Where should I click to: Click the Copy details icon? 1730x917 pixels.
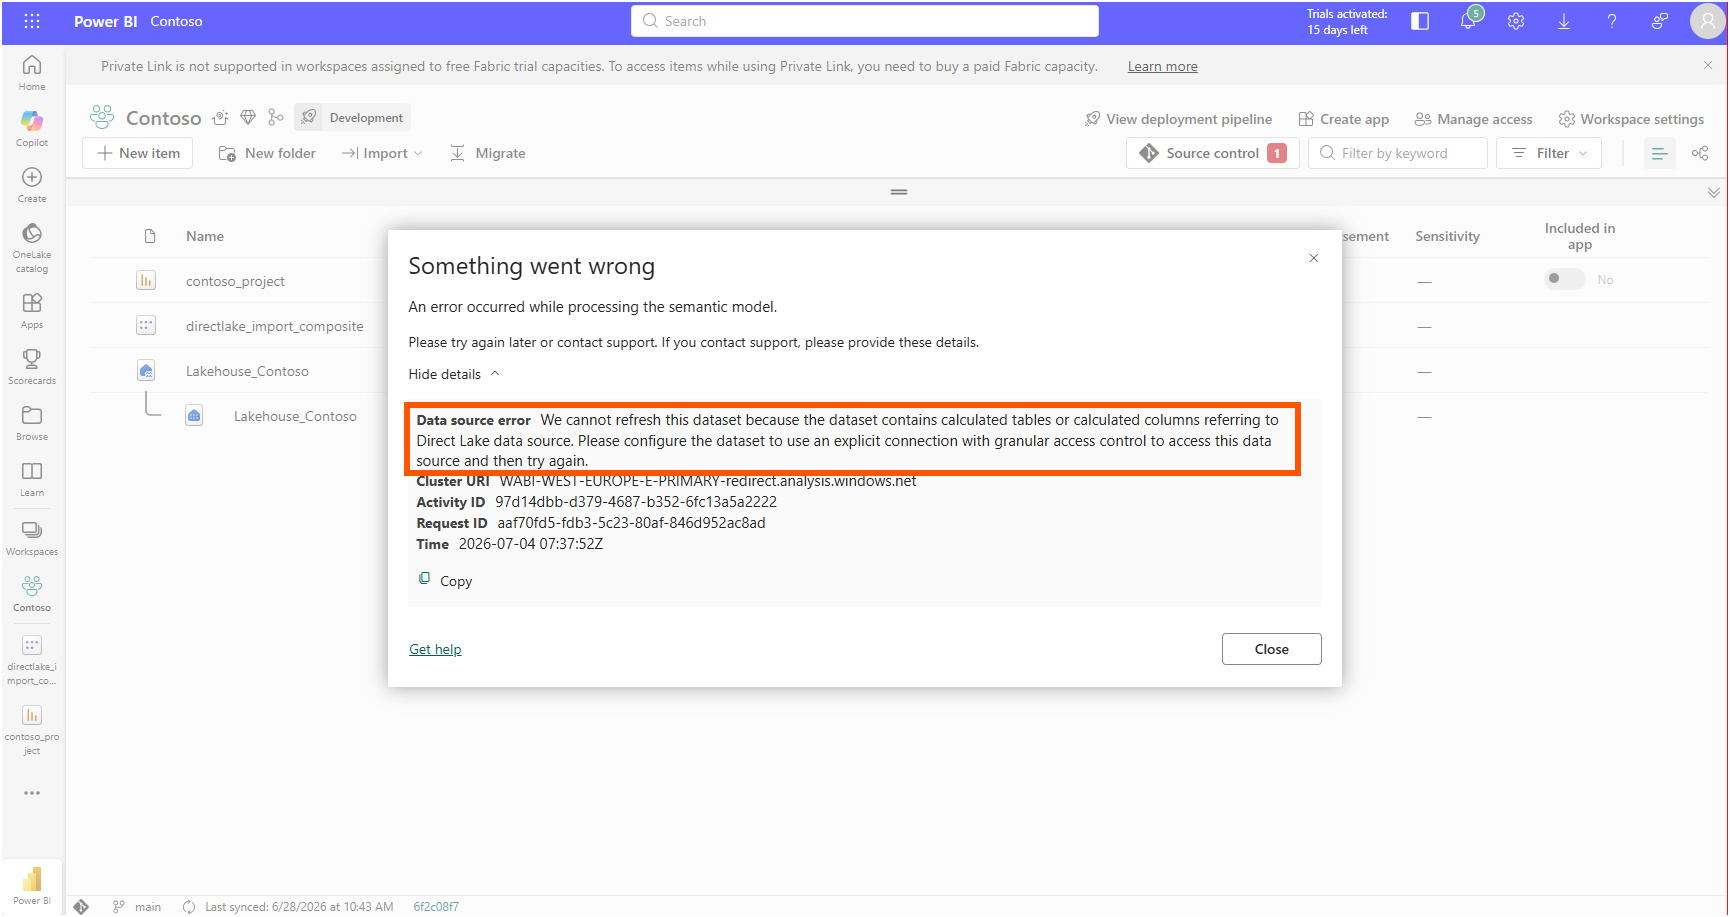point(424,579)
